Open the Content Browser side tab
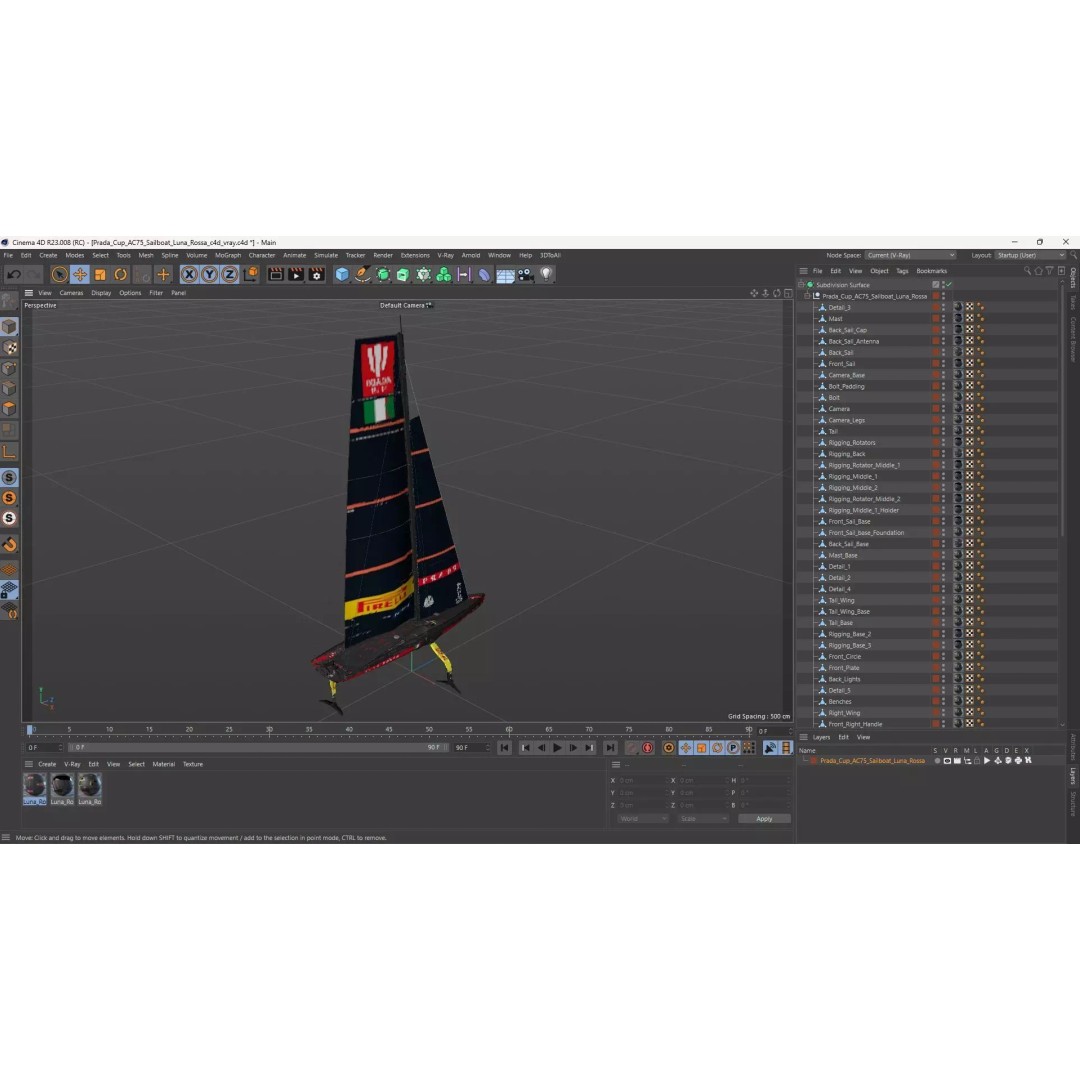The height and width of the screenshot is (1080, 1080). 1073,339
